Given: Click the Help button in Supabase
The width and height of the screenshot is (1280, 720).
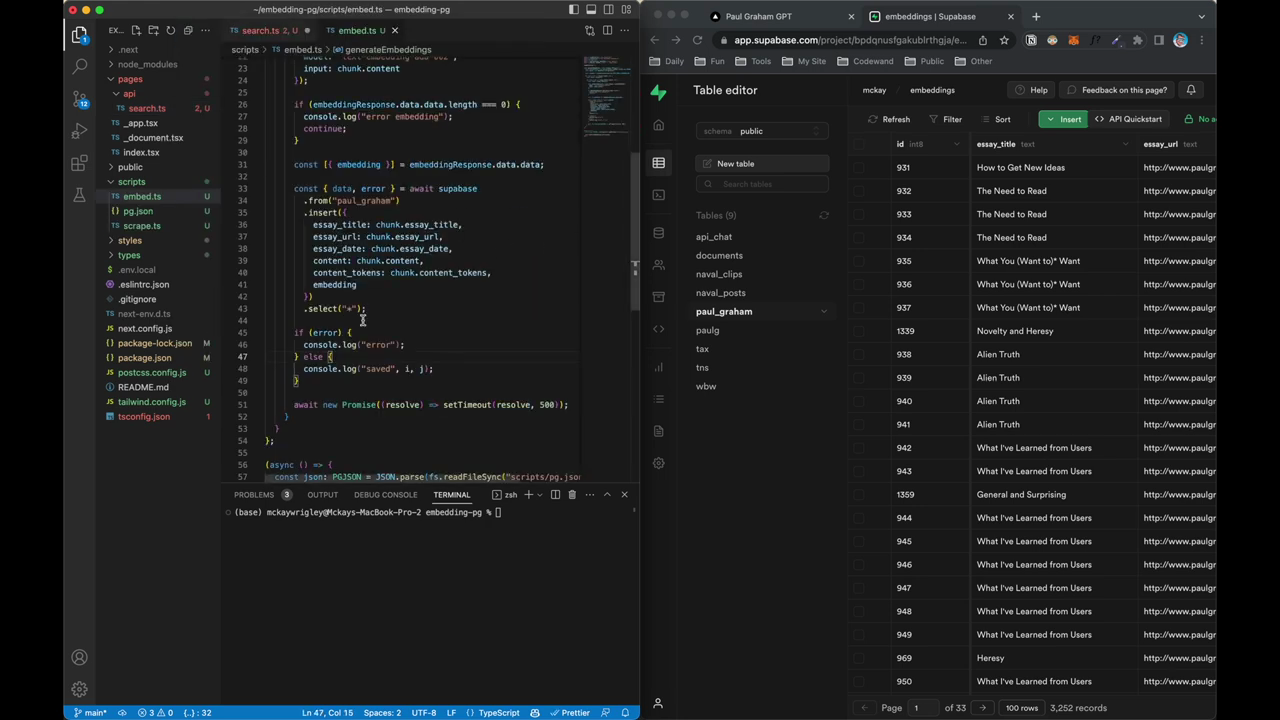Looking at the screenshot, I should [1030, 90].
